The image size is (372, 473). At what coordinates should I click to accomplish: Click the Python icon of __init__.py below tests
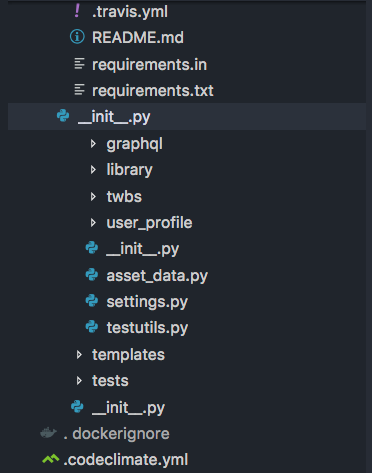77,407
